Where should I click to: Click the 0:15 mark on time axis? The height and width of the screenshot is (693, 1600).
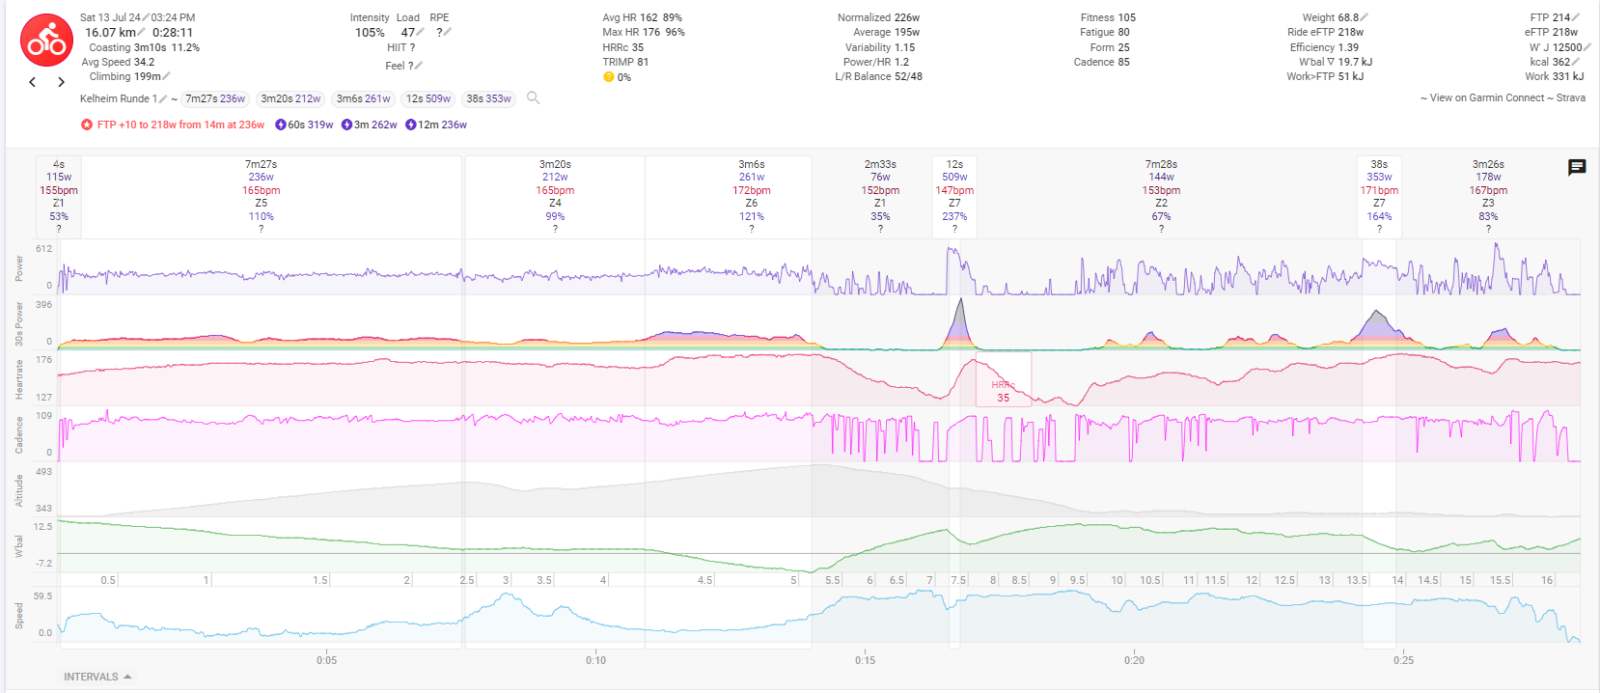865,660
